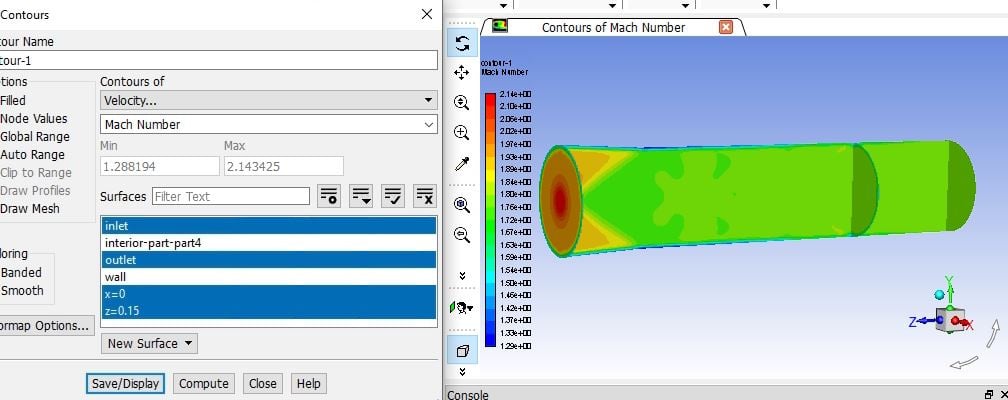Select Smooth coloring

click(x=22, y=290)
